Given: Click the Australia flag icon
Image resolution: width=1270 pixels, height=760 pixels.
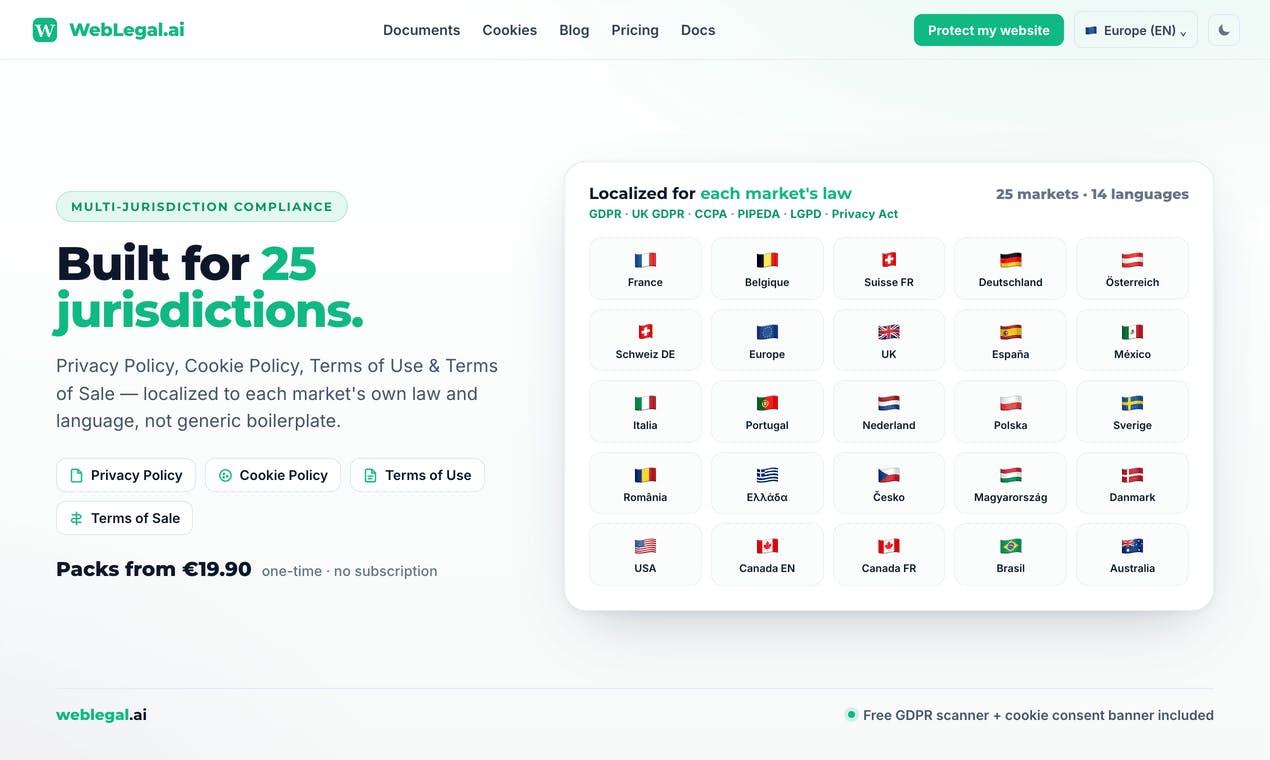Looking at the screenshot, I should 1132,546.
